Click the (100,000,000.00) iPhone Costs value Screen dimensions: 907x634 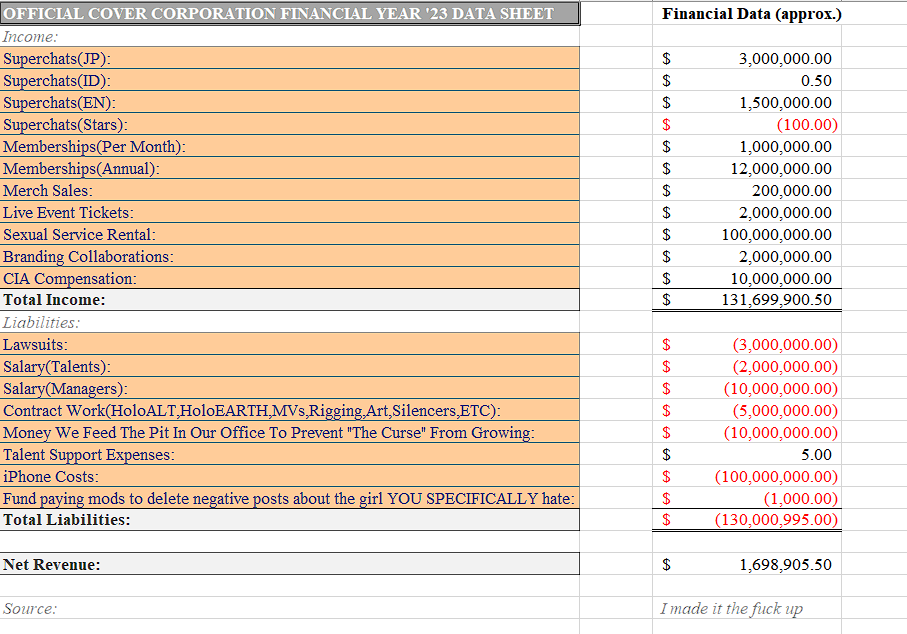click(x=776, y=476)
